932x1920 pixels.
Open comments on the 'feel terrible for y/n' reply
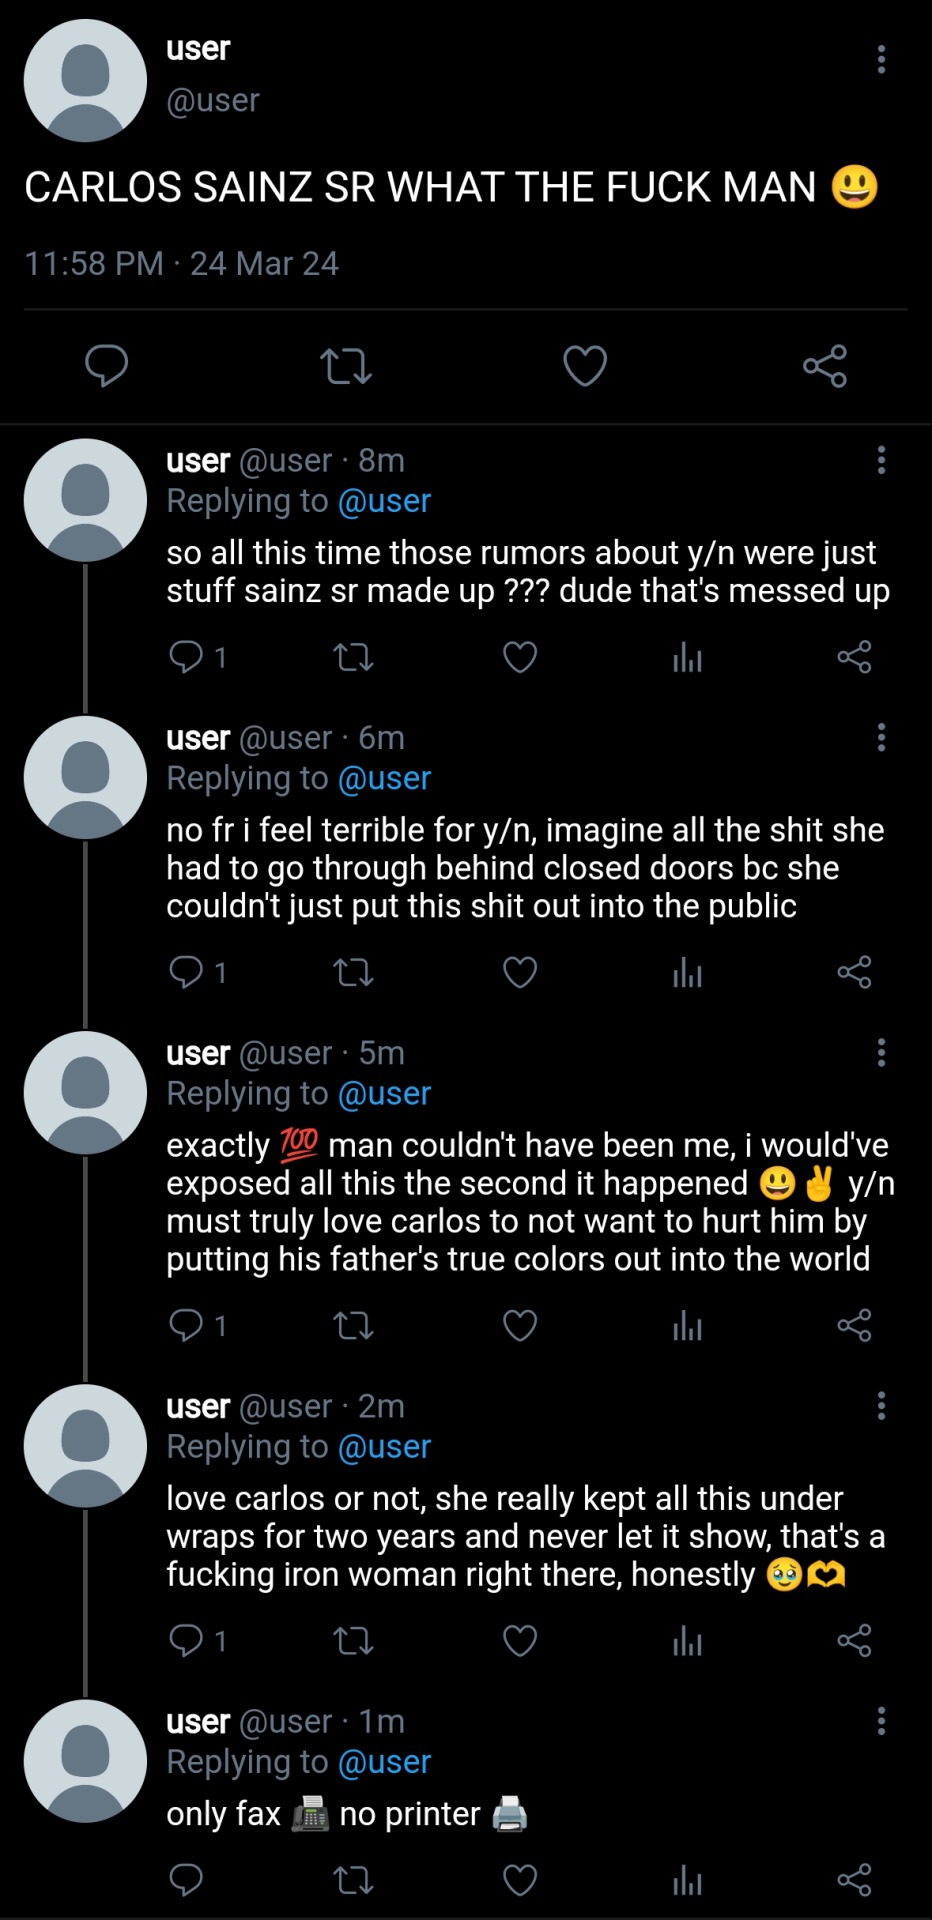187,972
